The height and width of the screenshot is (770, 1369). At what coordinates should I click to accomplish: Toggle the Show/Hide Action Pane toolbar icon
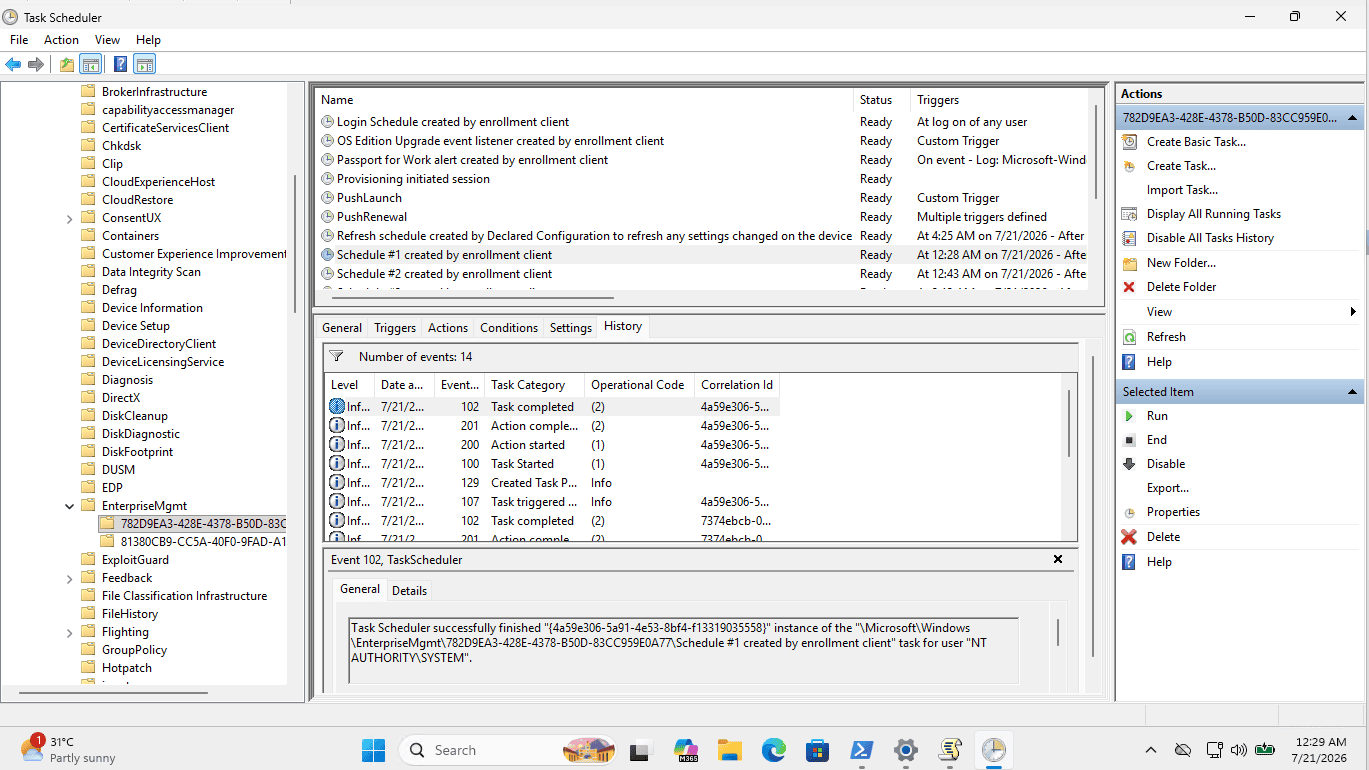pyautogui.click(x=144, y=65)
